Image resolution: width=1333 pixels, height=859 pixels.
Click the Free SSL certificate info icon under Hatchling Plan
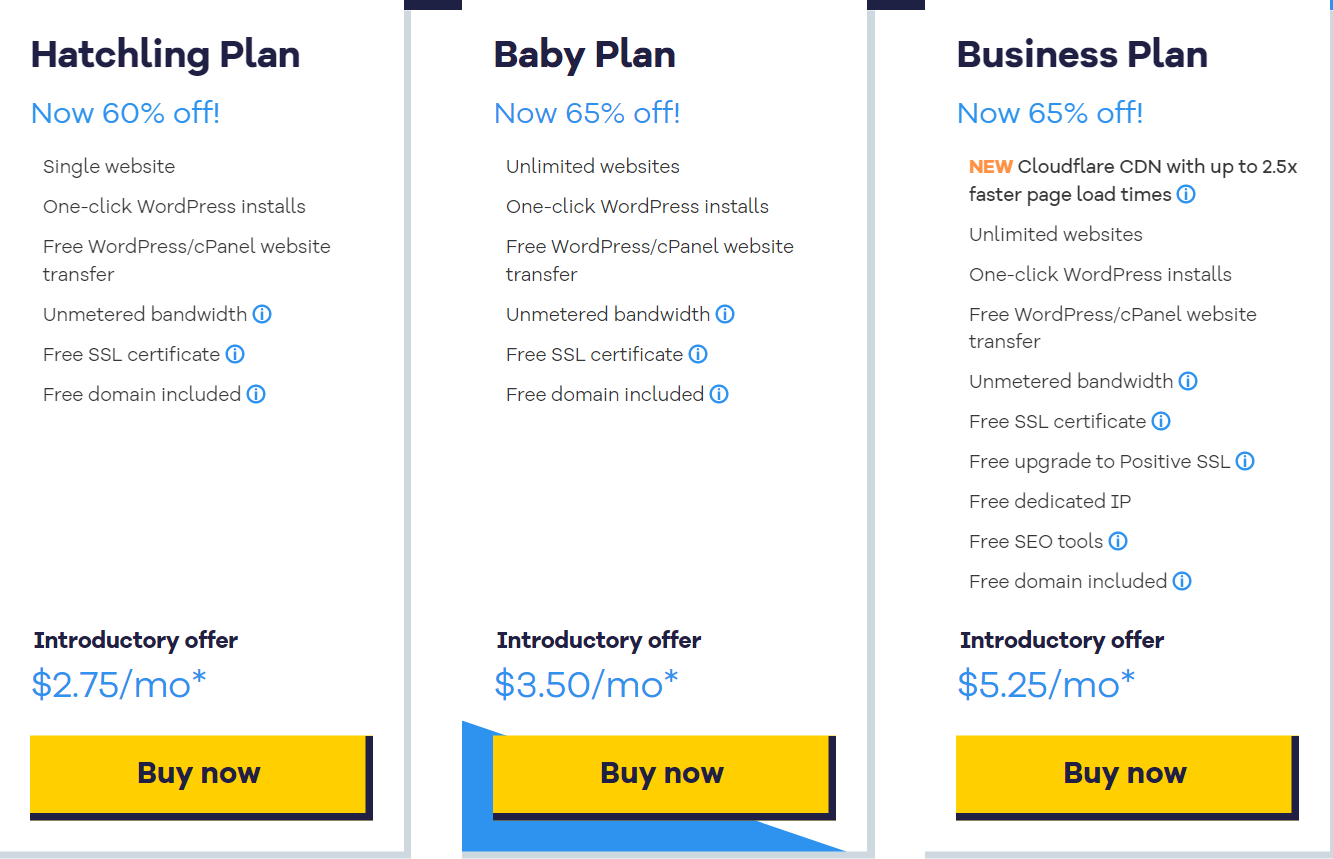[236, 354]
